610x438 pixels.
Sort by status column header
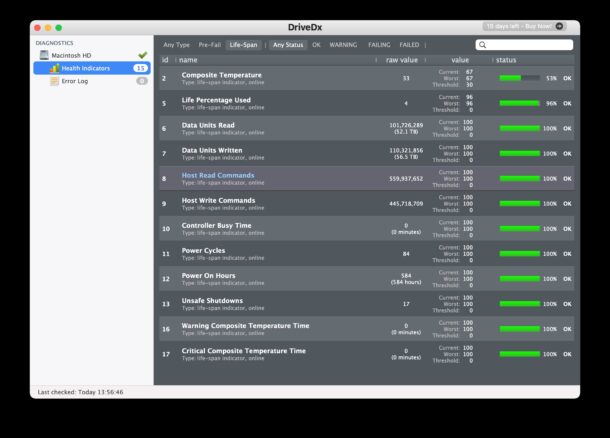pyautogui.click(x=506, y=60)
